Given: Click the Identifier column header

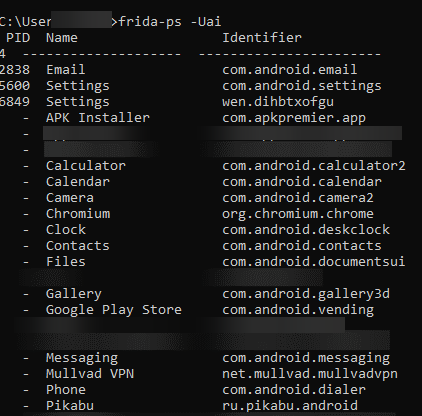Looking at the screenshot, I should point(262,38).
